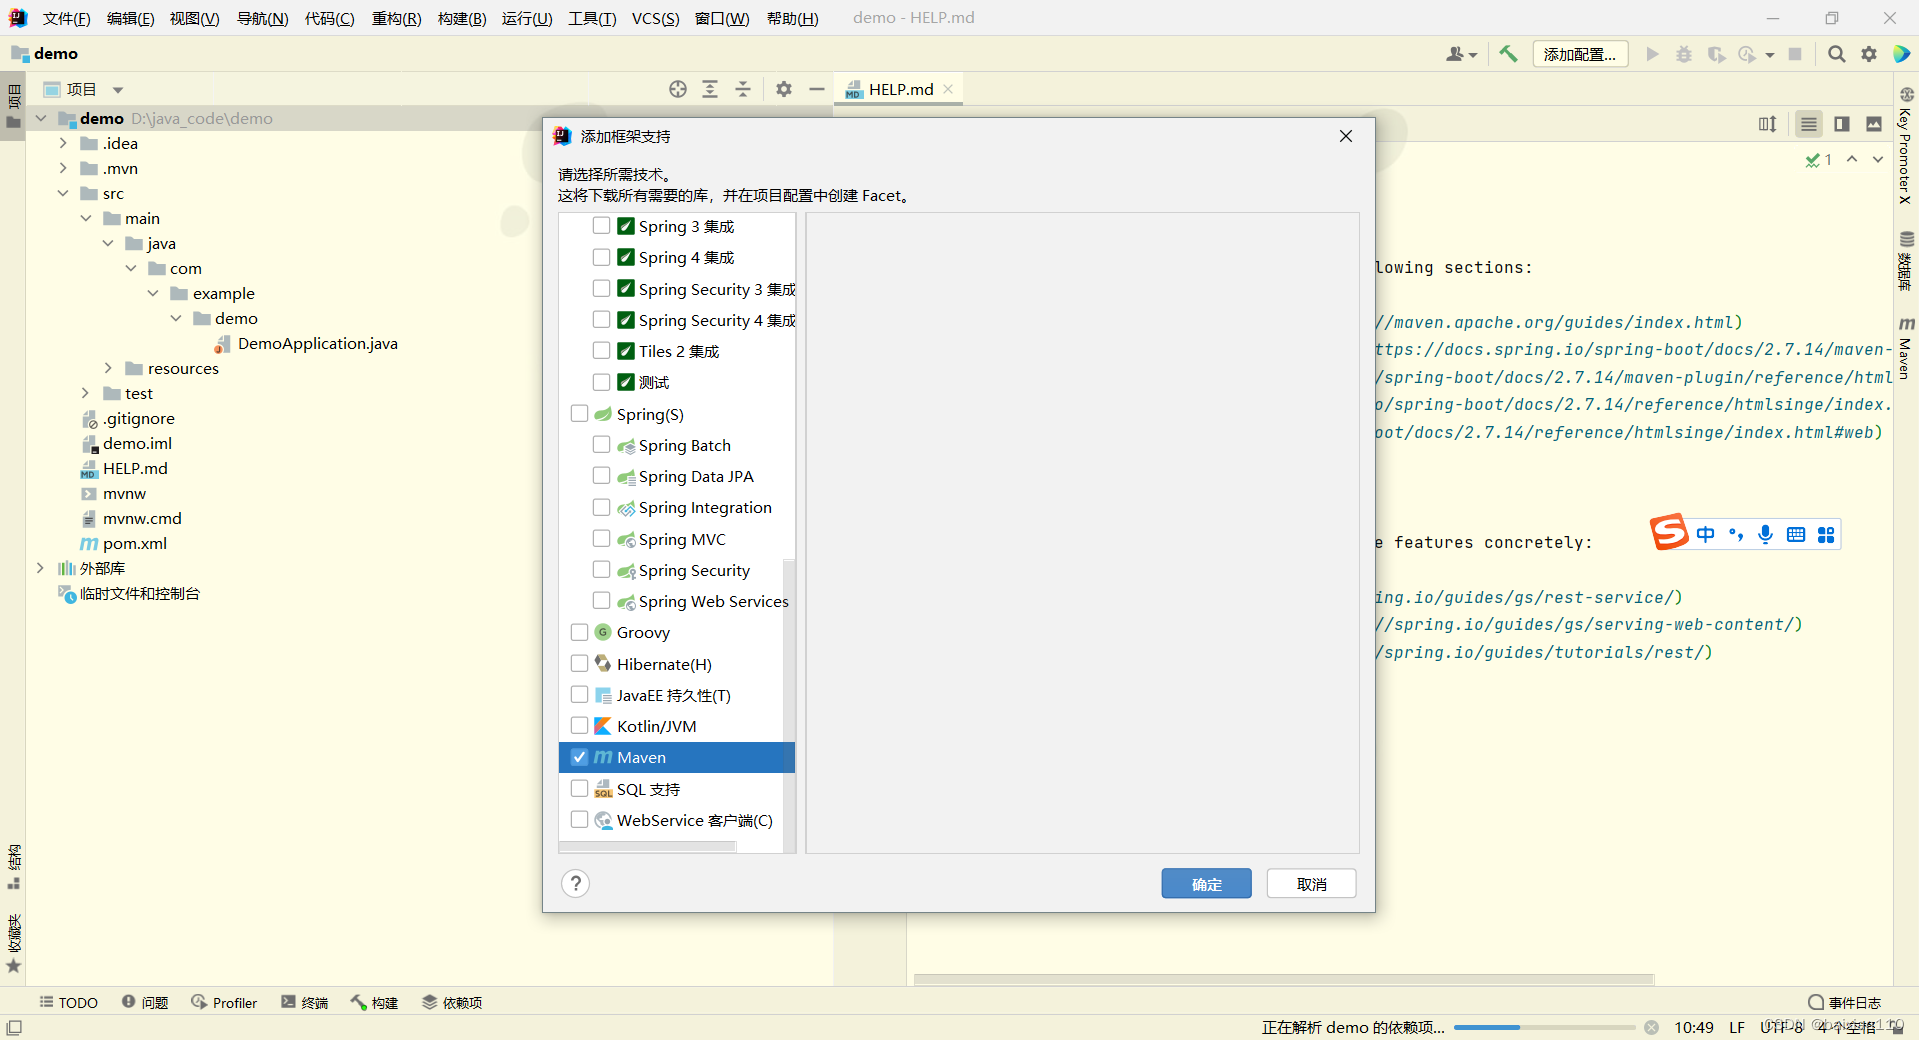
Task: Open Terminal tool window at bottom
Action: coord(304,1002)
